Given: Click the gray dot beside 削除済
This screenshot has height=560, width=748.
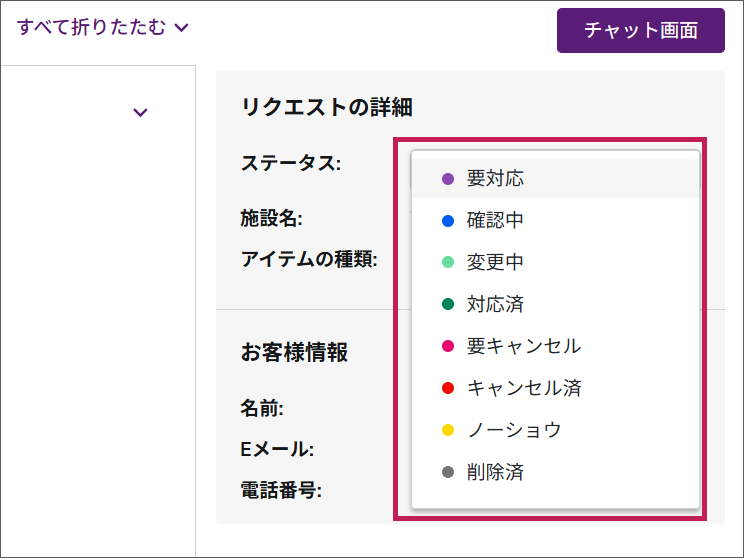Looking at the screenshot, I should point(448,472).
